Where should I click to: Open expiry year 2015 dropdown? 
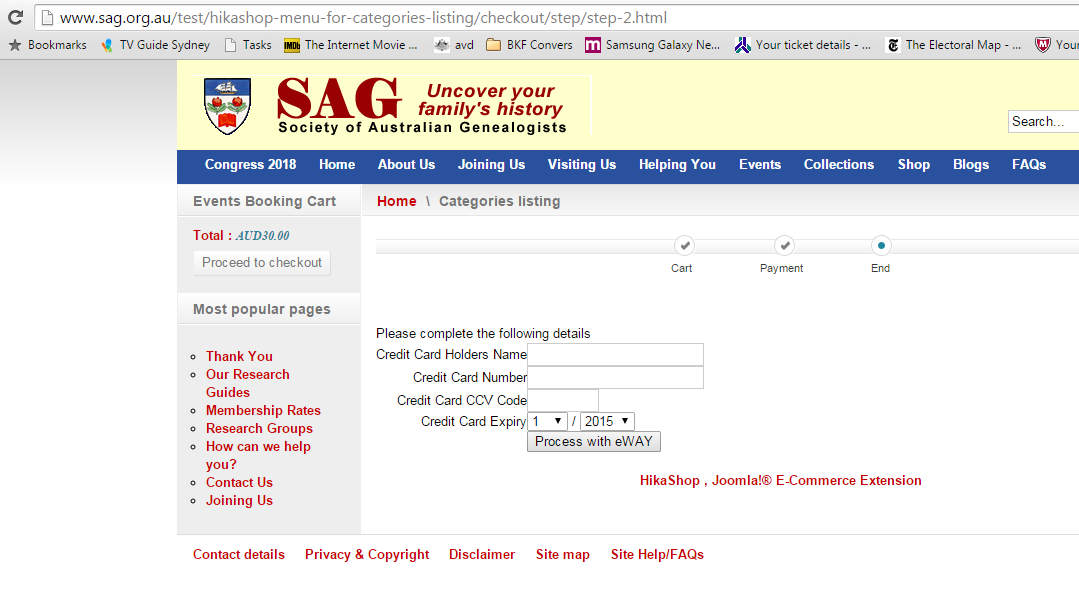607,421
